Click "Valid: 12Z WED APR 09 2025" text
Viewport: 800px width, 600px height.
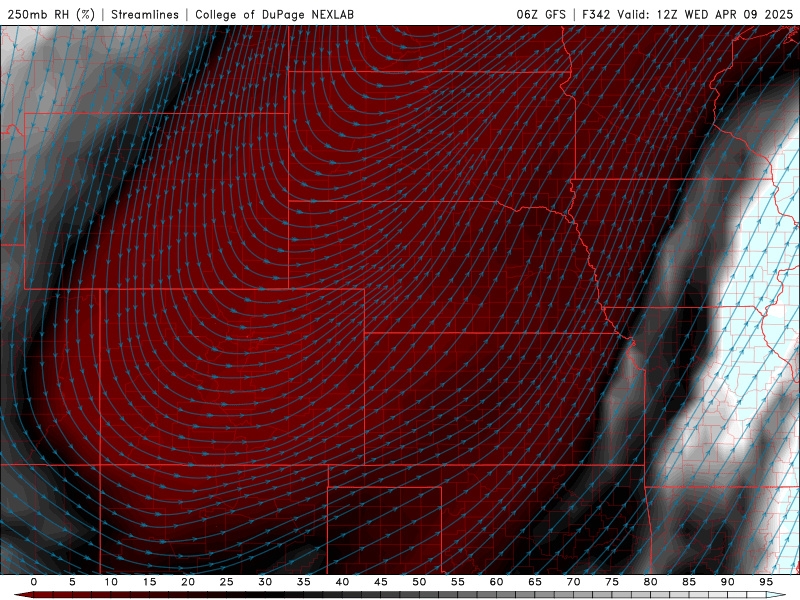point(705,14)
